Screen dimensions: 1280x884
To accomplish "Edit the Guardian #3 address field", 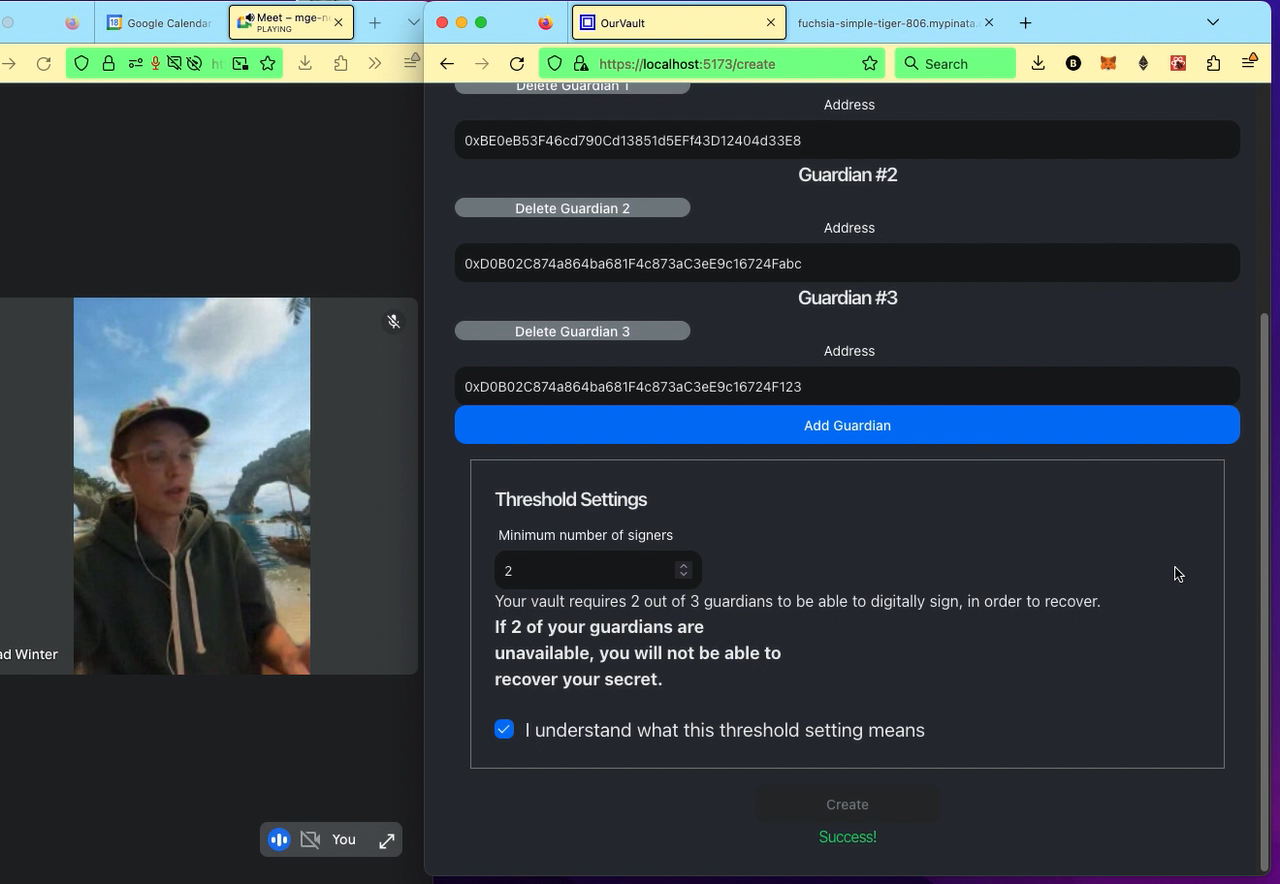I will [847, 386].
